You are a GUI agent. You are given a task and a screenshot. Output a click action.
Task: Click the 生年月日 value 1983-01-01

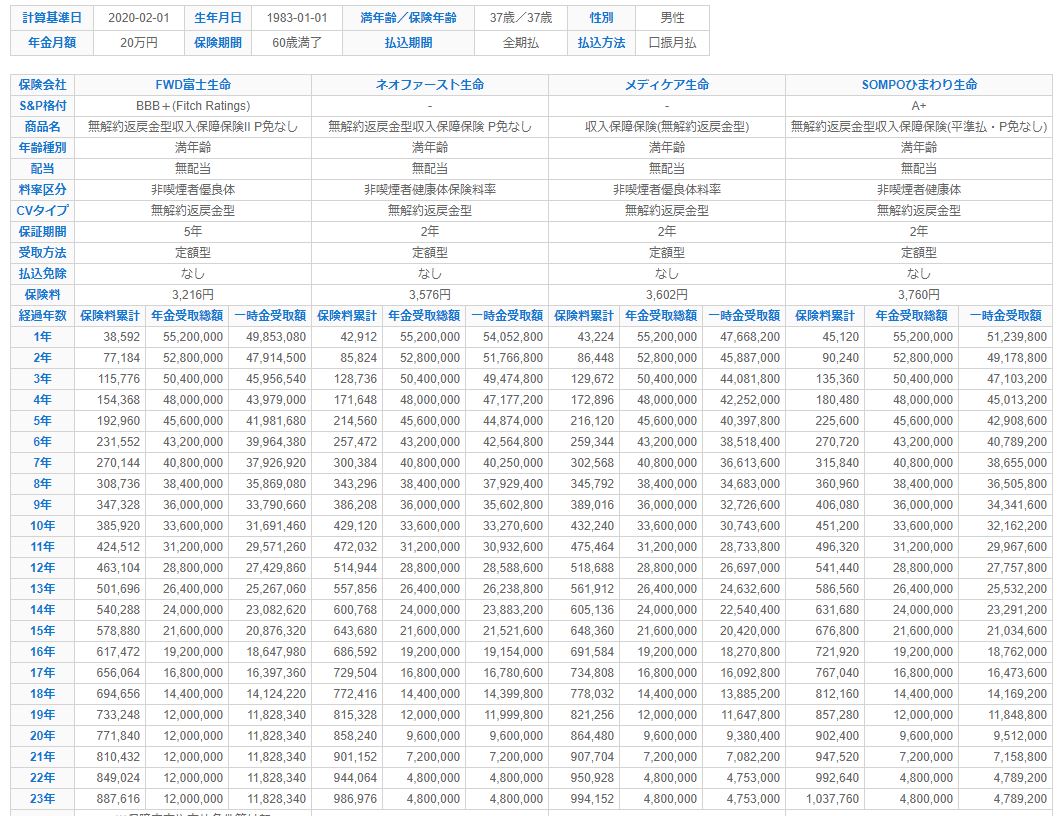[x=296, y=18]
